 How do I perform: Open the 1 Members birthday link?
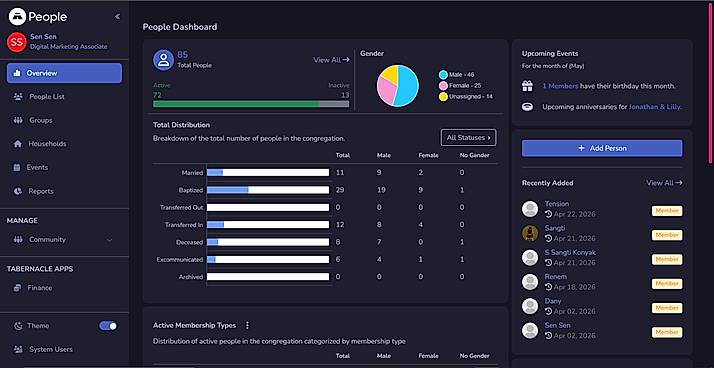[560, 86]
